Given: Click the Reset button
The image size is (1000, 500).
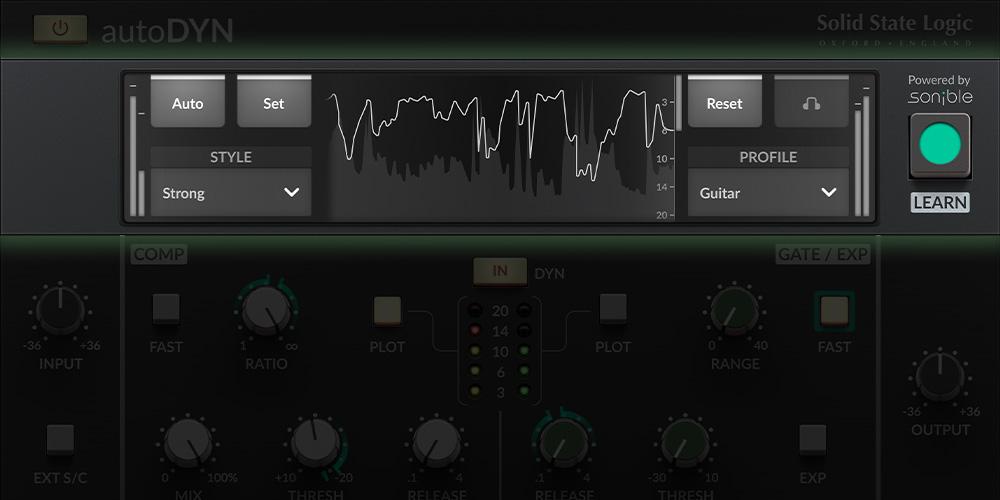Looking at the screenshot, I should (724, 102).
